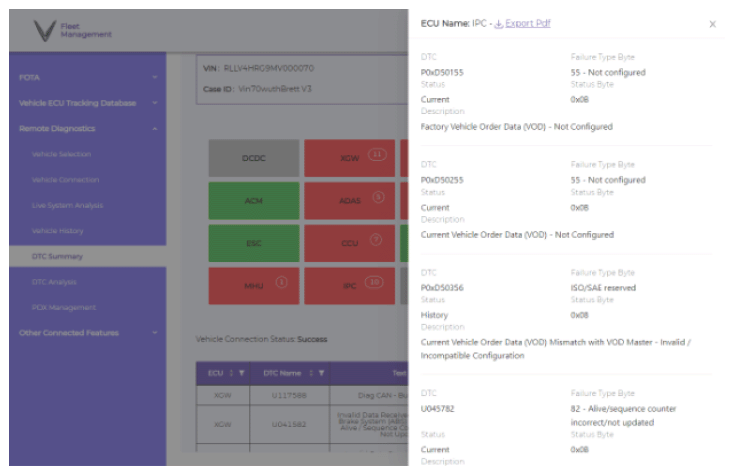The image size is (734, 475).
Task: Click the red IPC ECU tile
Action: (350, 285)
